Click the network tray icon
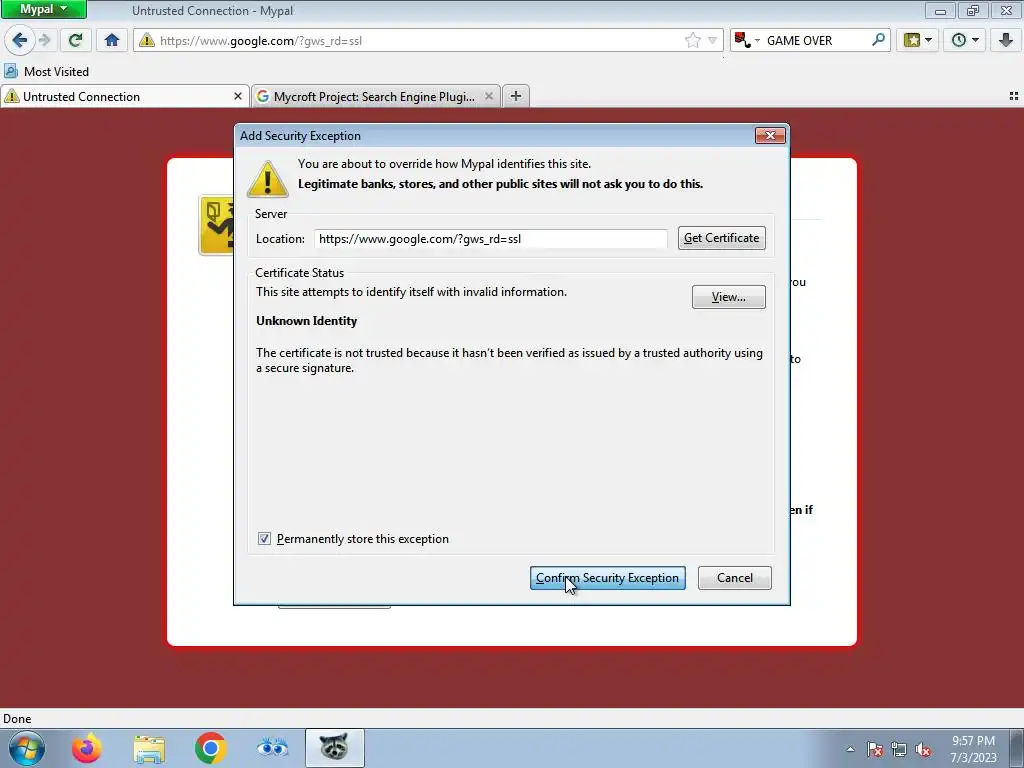 [899, 750]
